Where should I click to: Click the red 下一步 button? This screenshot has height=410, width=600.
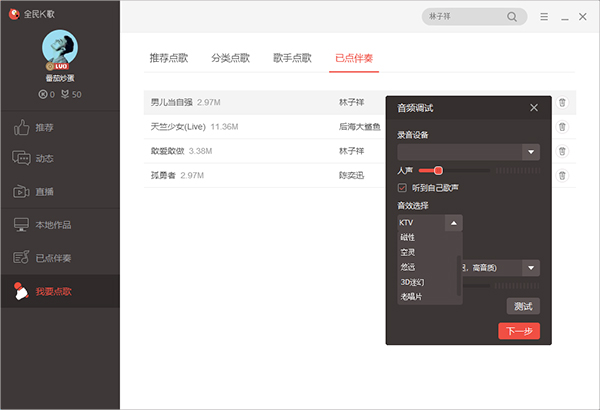click(x=518, y=331)
